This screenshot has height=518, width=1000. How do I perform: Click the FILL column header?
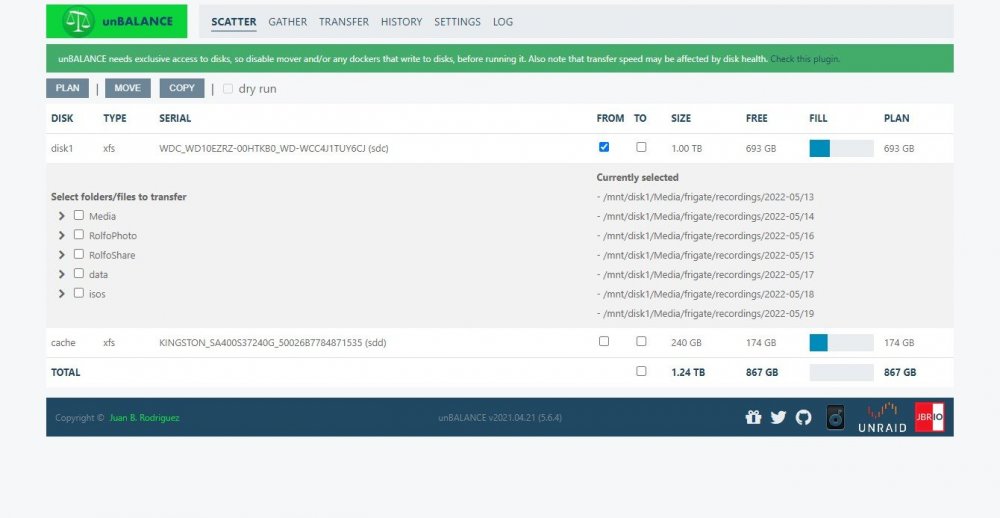pyautogui.click(x=818, y=118)
